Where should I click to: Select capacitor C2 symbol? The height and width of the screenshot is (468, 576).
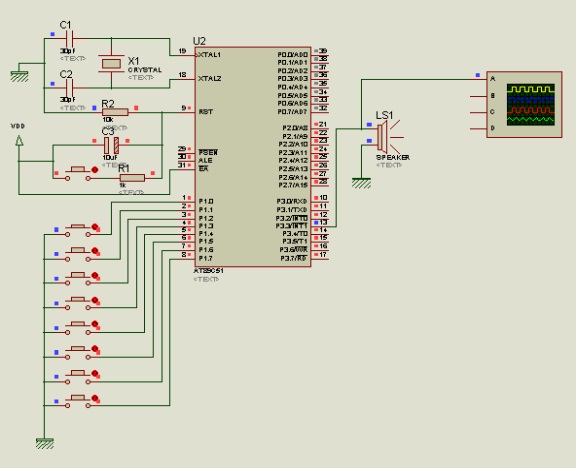point(70,87)
